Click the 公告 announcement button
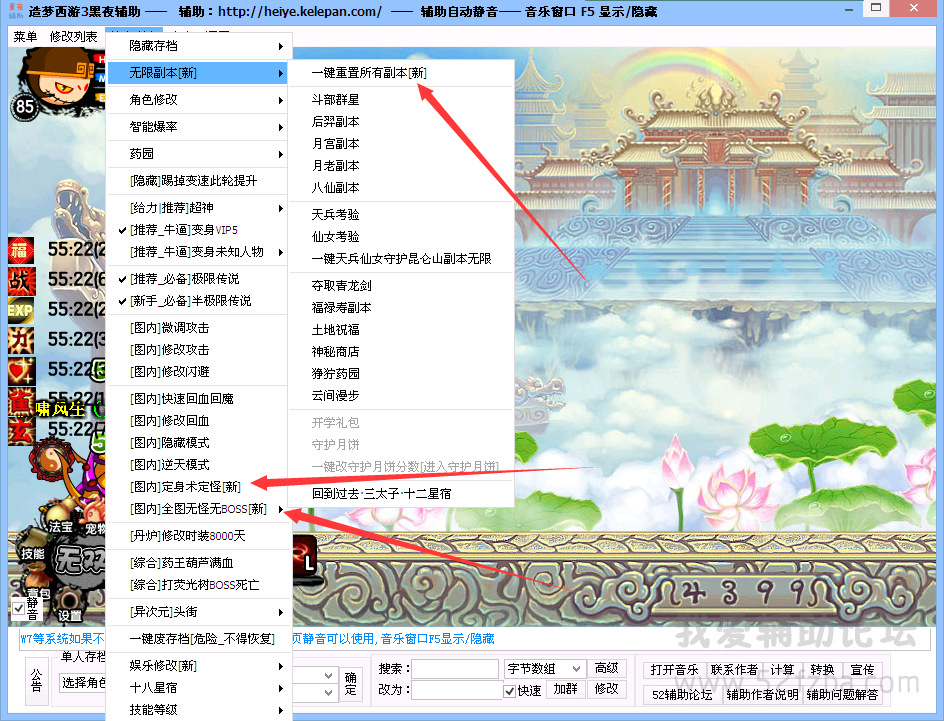The height and width of the screenshot is (721, 944). [36, 680]
